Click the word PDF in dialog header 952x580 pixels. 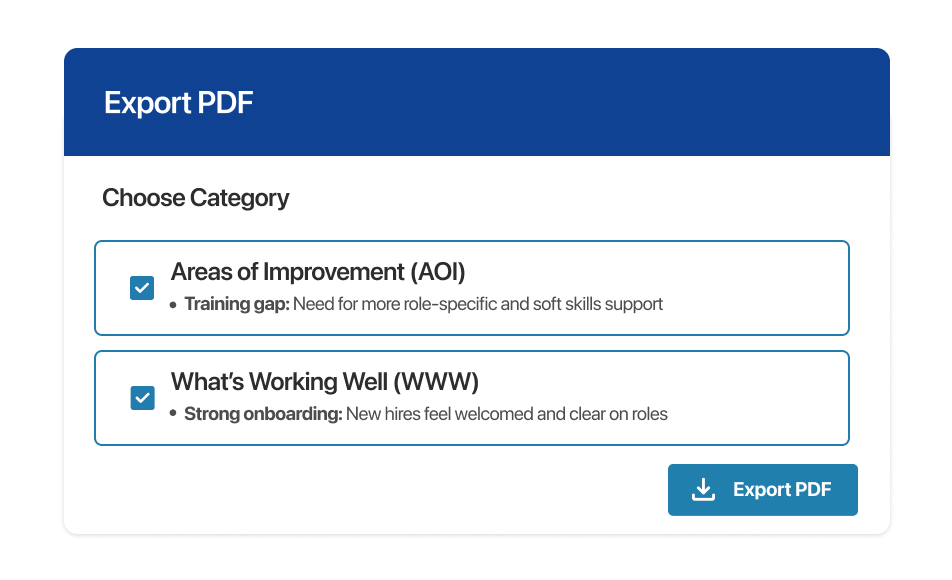pyautogui.click(x=225, y=102)
